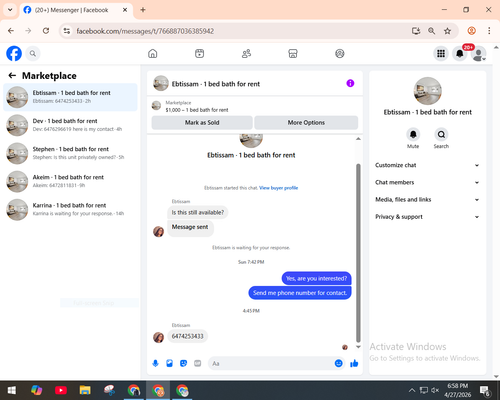The width and height of the screenshot is (500, 400).
Task: Open File Explorer from the taskbar
Action: (85, 390)
